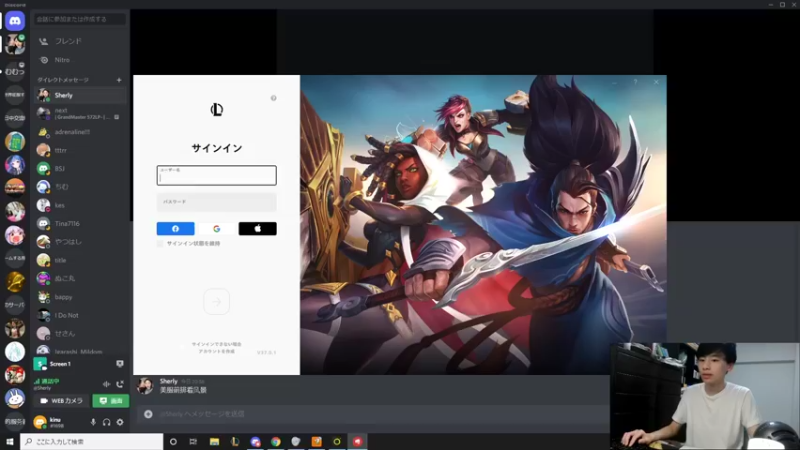
Task: Open the ぬこ丸 direct message
Action: (80, 279)
